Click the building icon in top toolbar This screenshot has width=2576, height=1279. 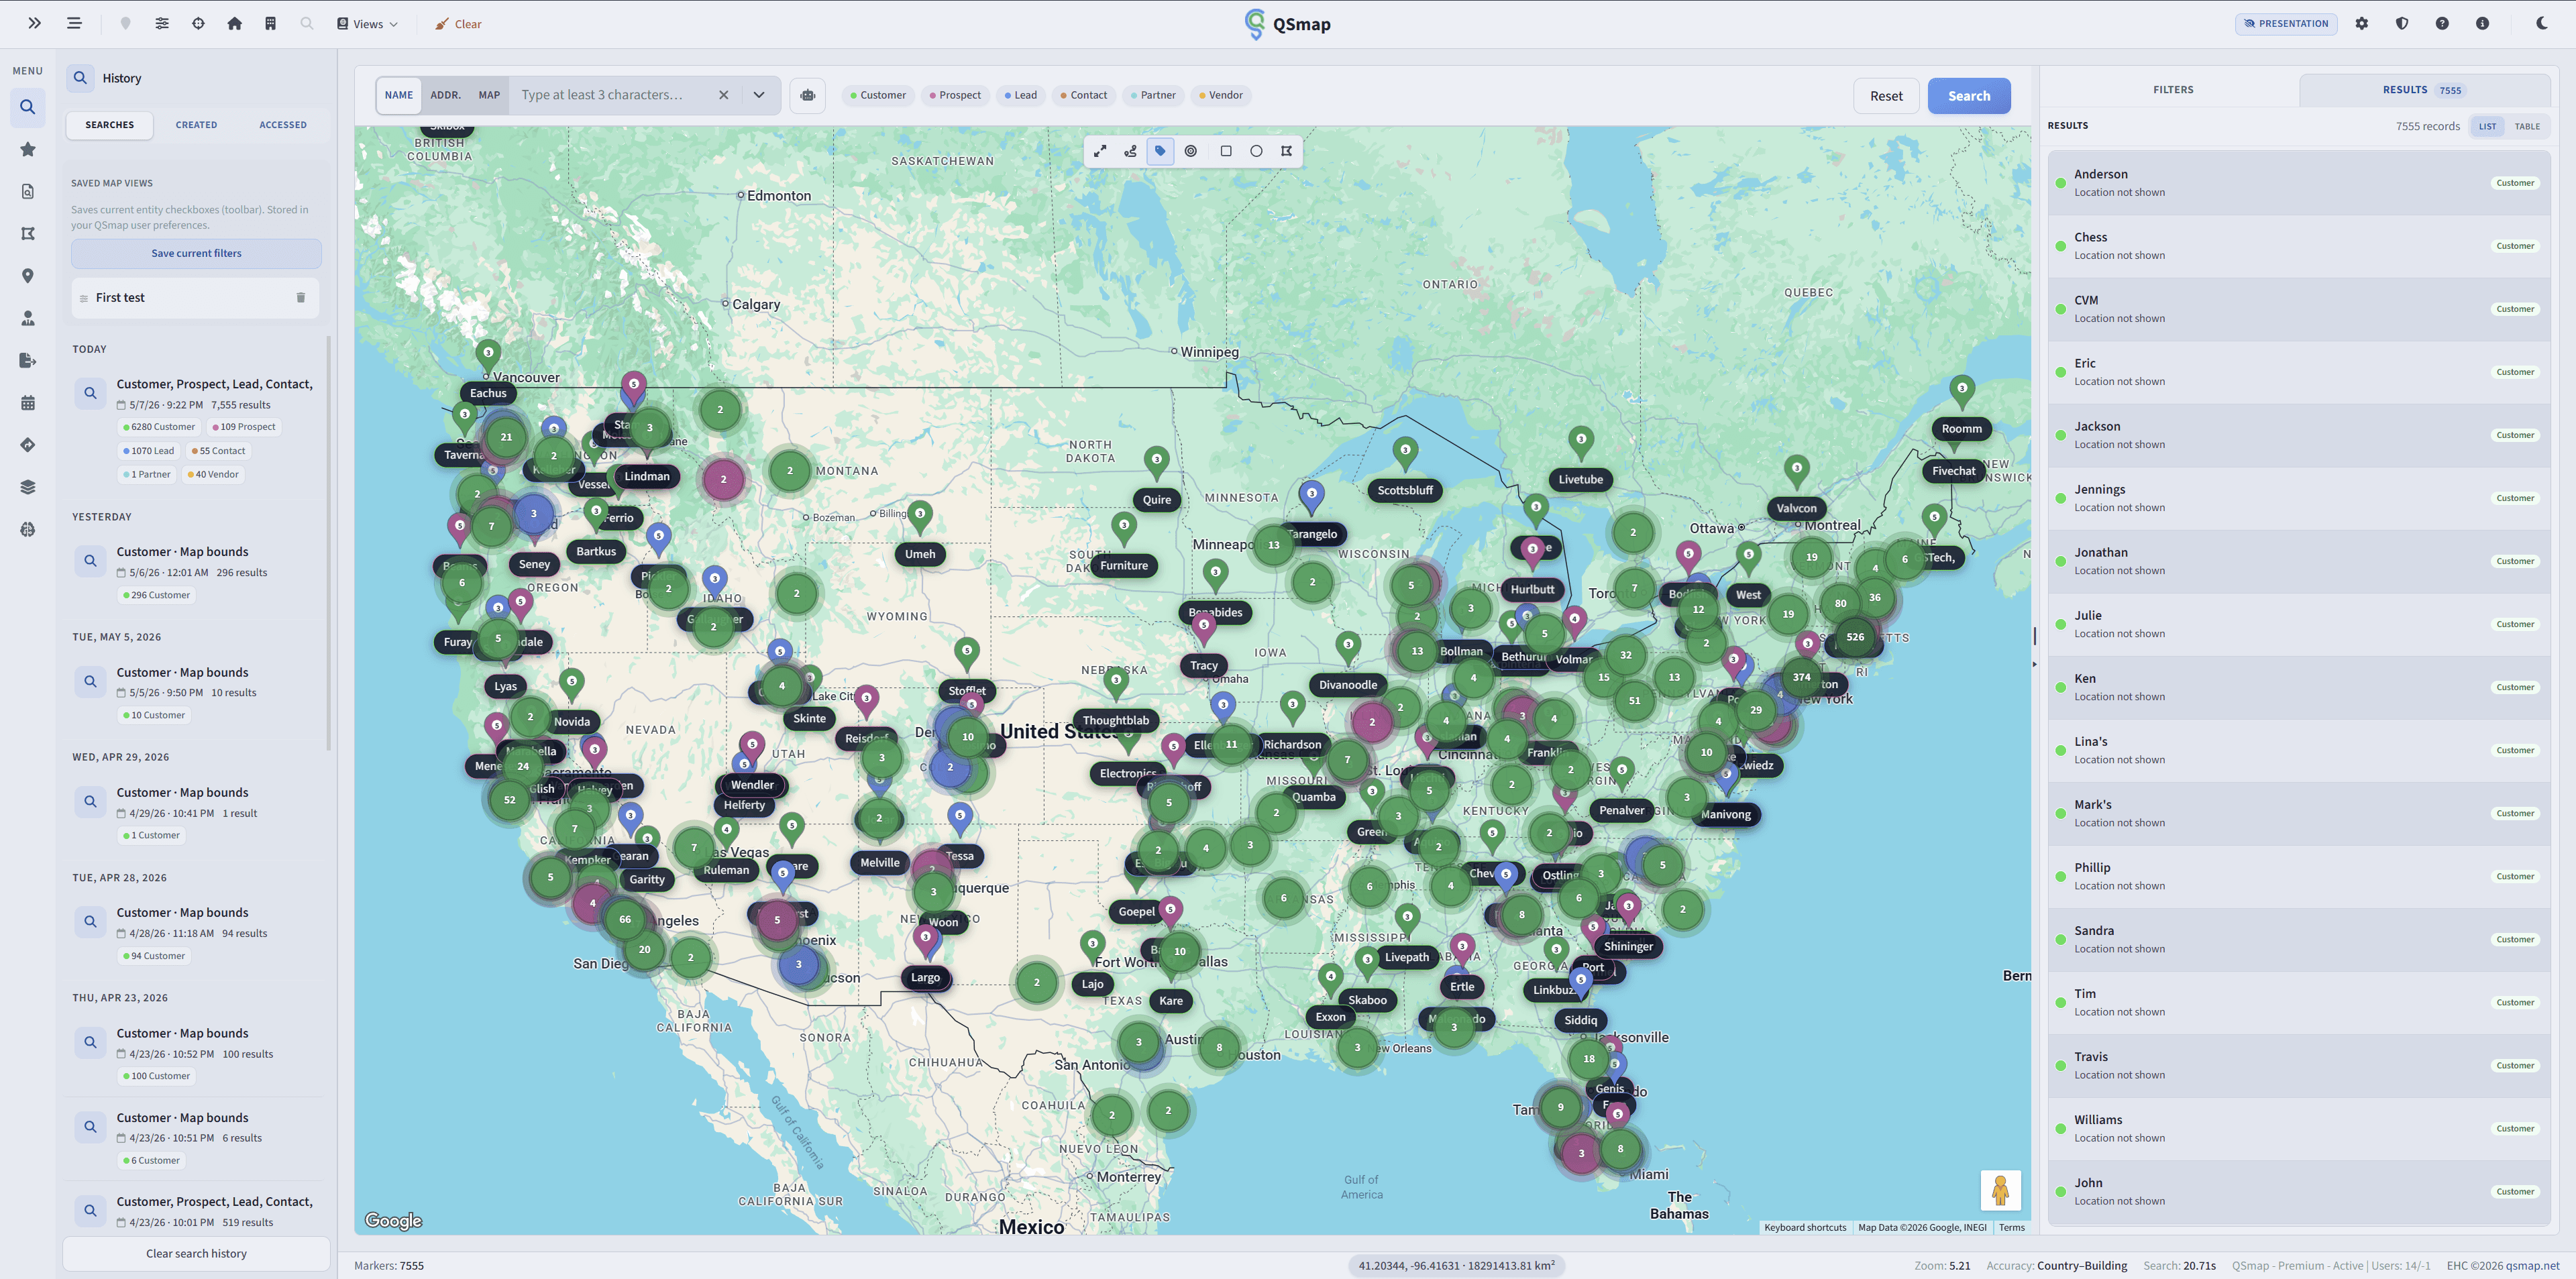click(270, 23)
